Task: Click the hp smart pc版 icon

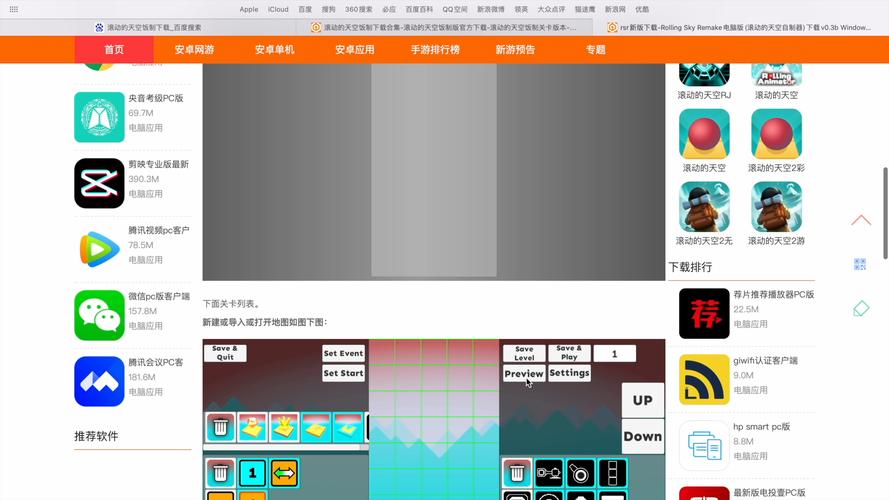Action: (704, 446)
